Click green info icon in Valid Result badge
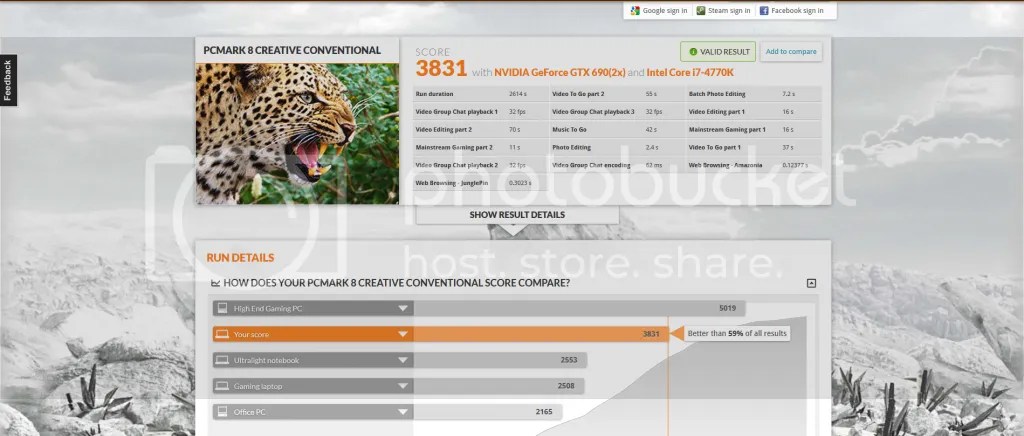 pyautogui.click(x=693, y=52)
